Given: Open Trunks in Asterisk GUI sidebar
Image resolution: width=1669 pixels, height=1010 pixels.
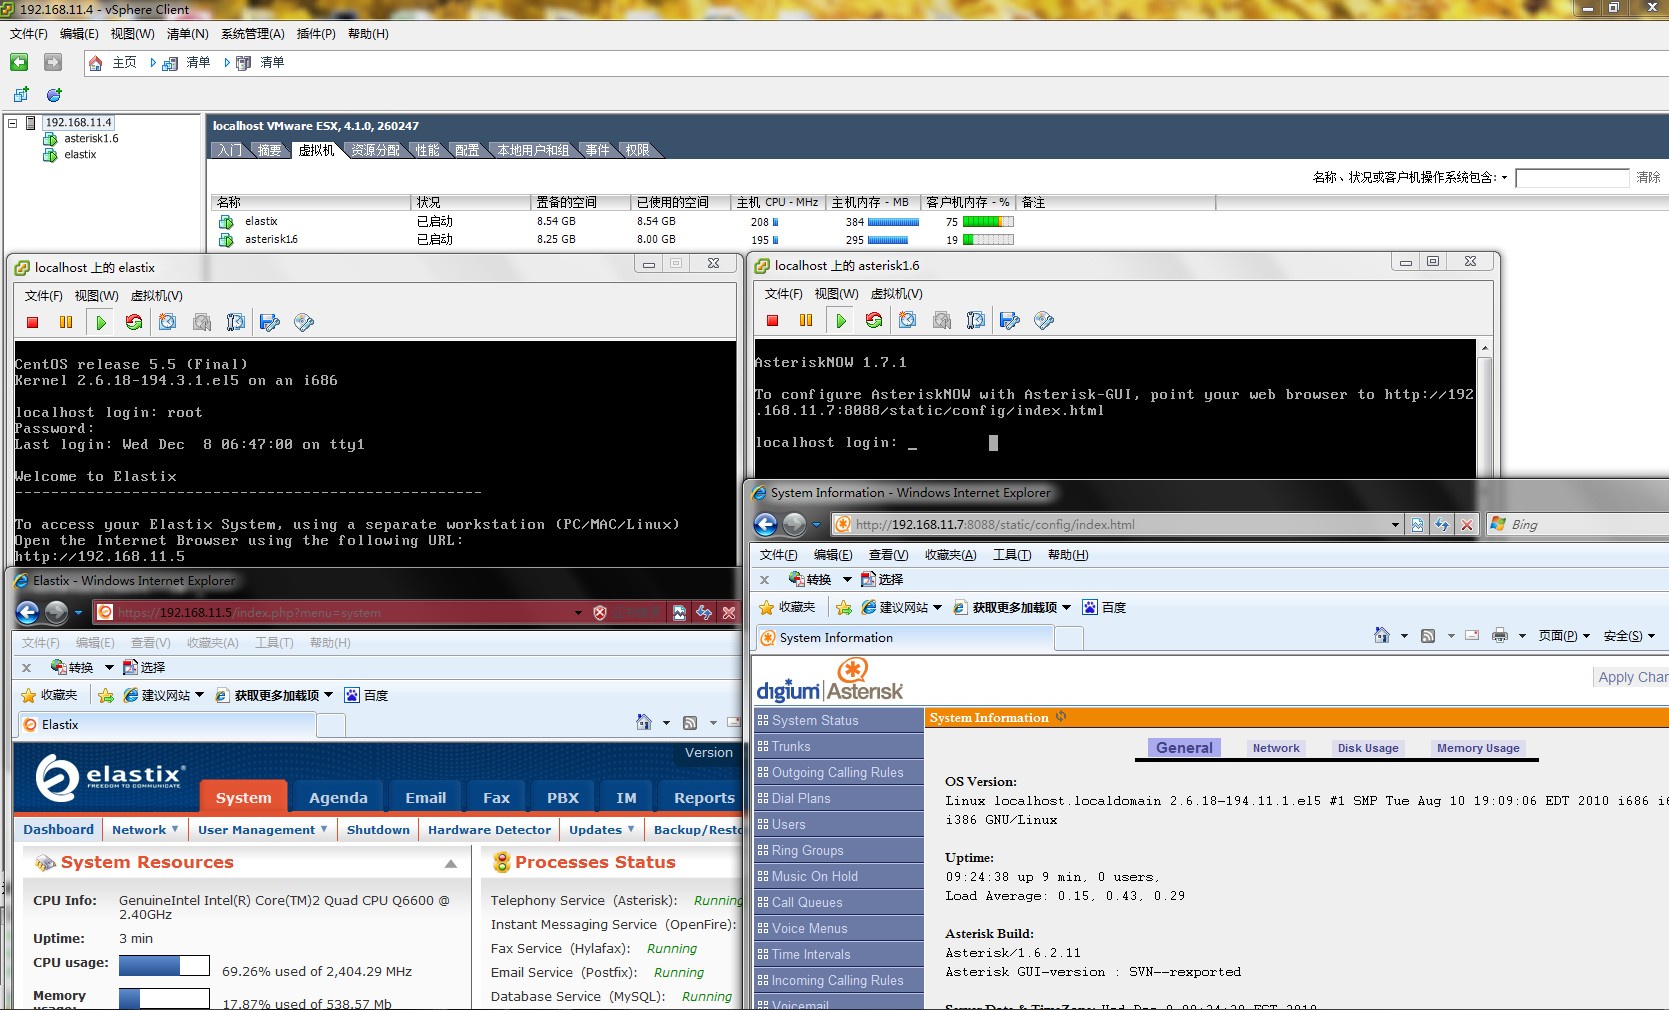Looking at the screenshot, I should click(x=839, y=746).
